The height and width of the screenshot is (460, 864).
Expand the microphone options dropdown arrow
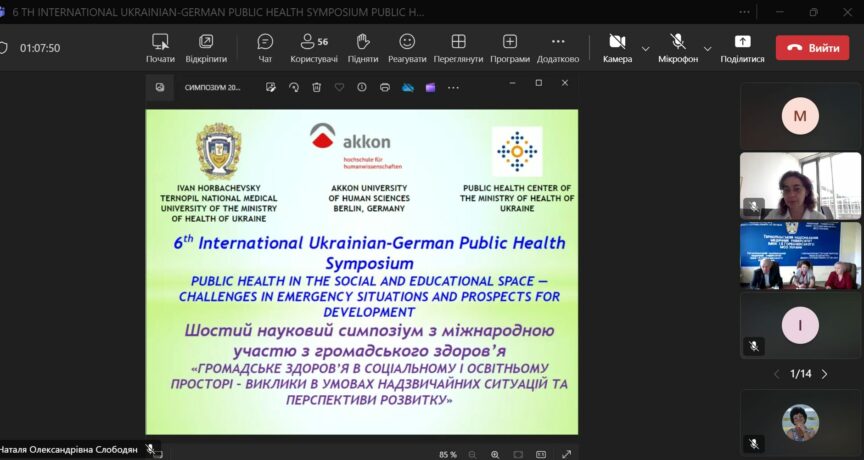pos(707,48)
